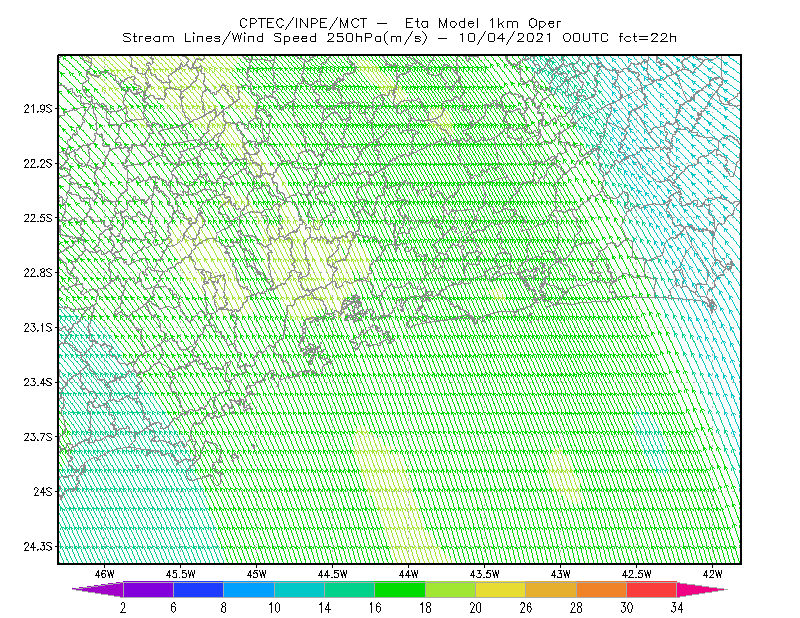This screenshot has height=618, width=800.
Task: Click the '22.5S' latitude label
Action: 38,218
